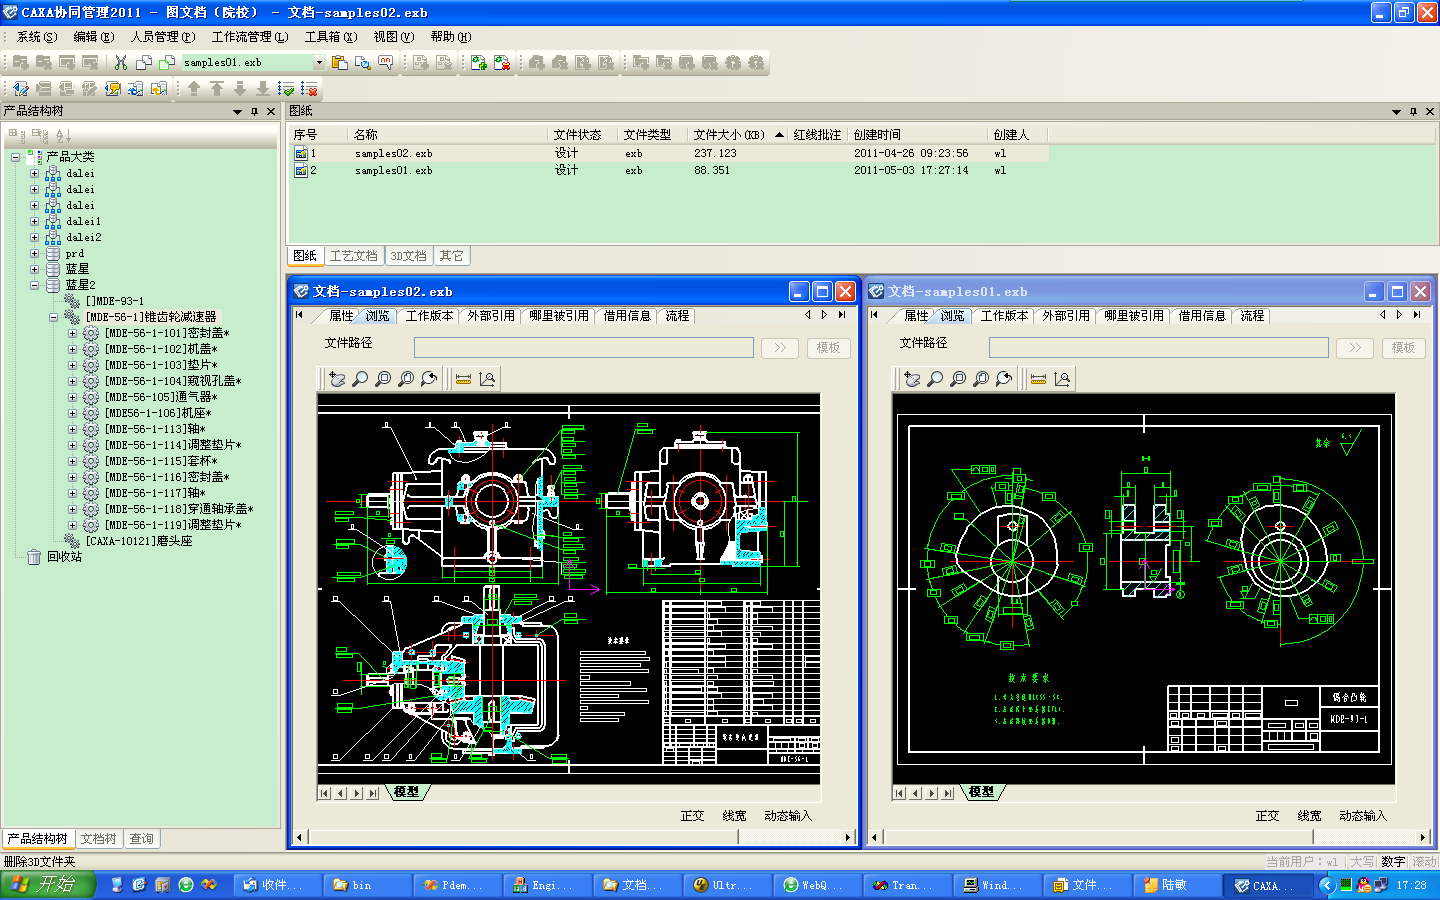Open the 系统(S) menu
The image size is (1440, 900).
pyautogui.click(x=37, y=36)
